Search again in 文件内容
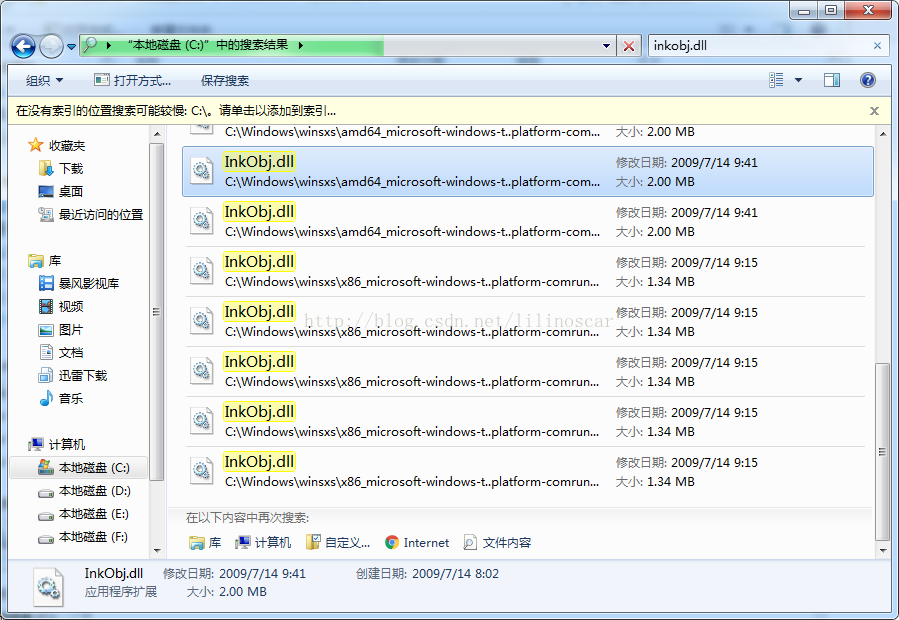 tap(497, 543)
